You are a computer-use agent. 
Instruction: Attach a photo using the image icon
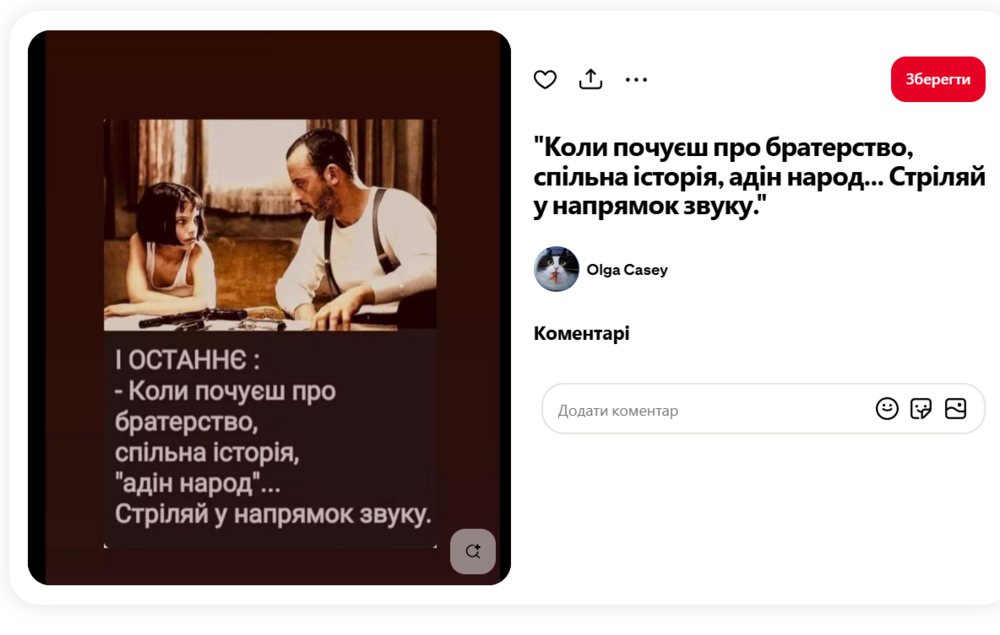tap(955, 409)
